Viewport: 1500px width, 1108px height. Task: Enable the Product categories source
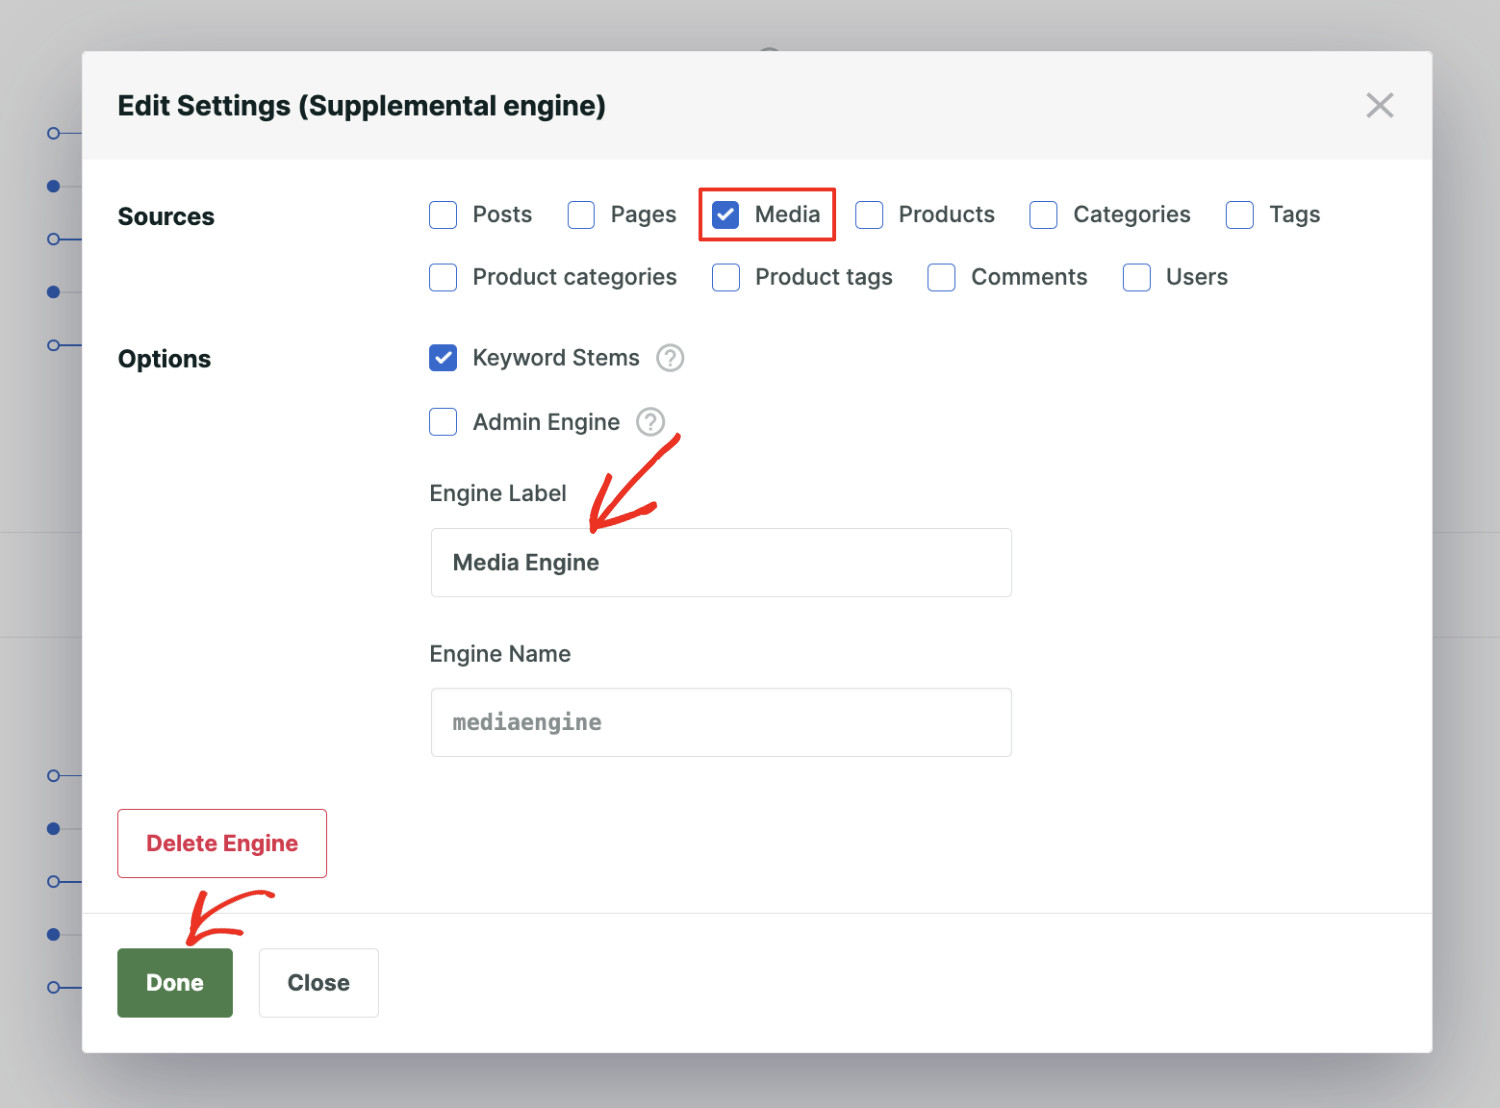(x=442, y=277)
